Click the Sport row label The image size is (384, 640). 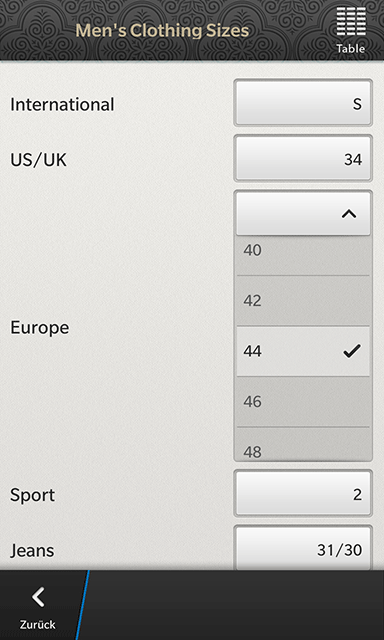(33, 496)
